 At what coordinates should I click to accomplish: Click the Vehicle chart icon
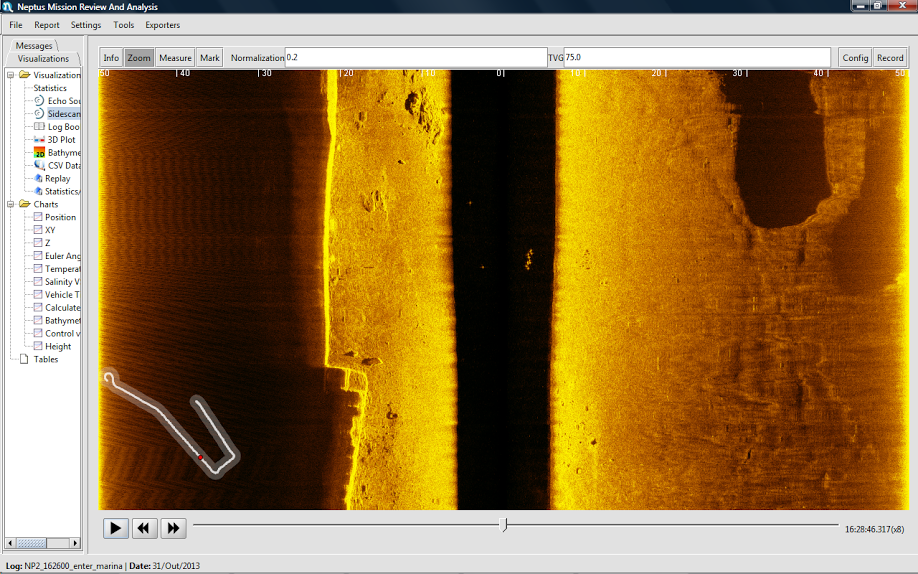coord(38,294)
